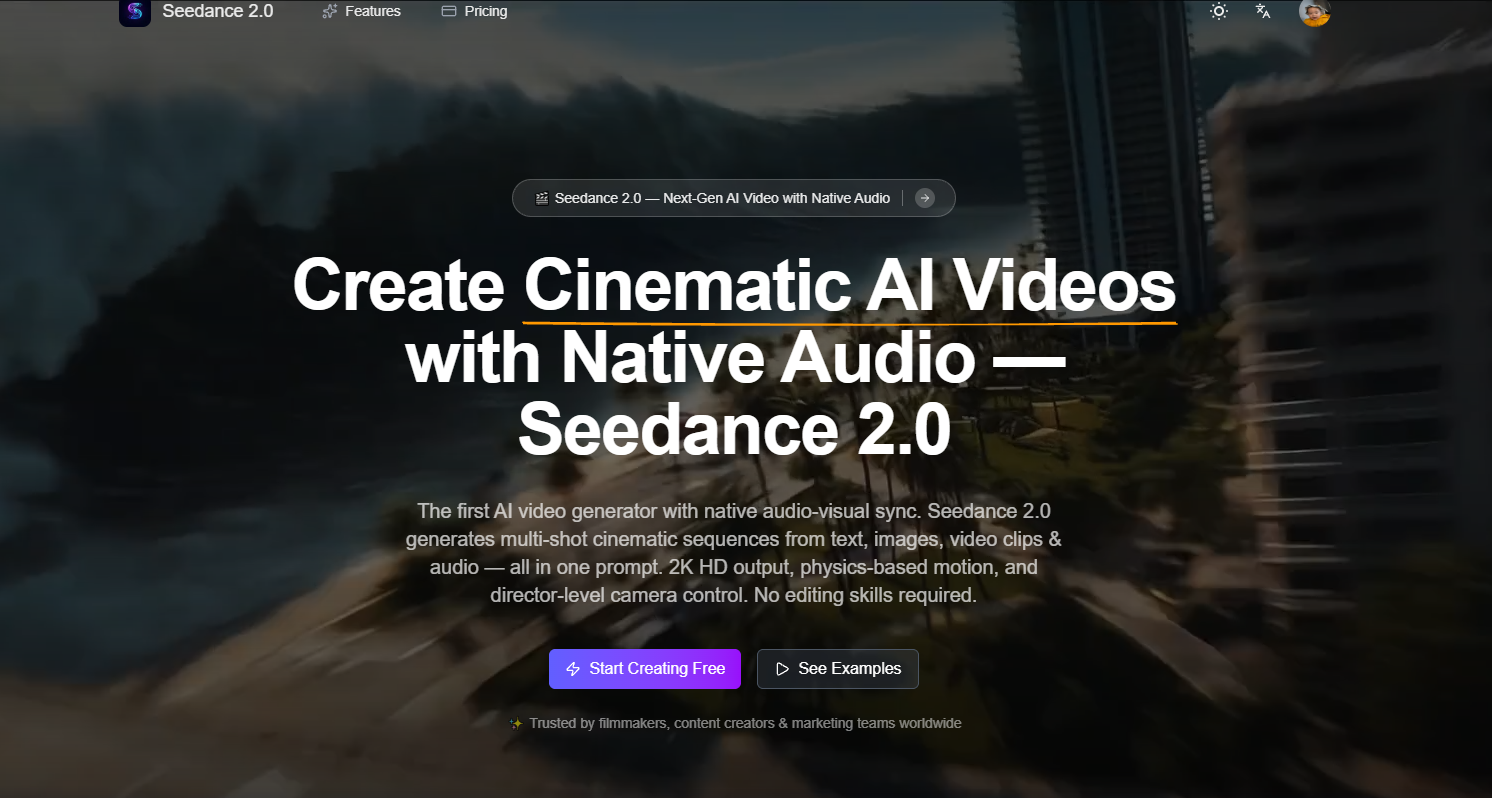Click the See Examples button

tap(837, 669)
